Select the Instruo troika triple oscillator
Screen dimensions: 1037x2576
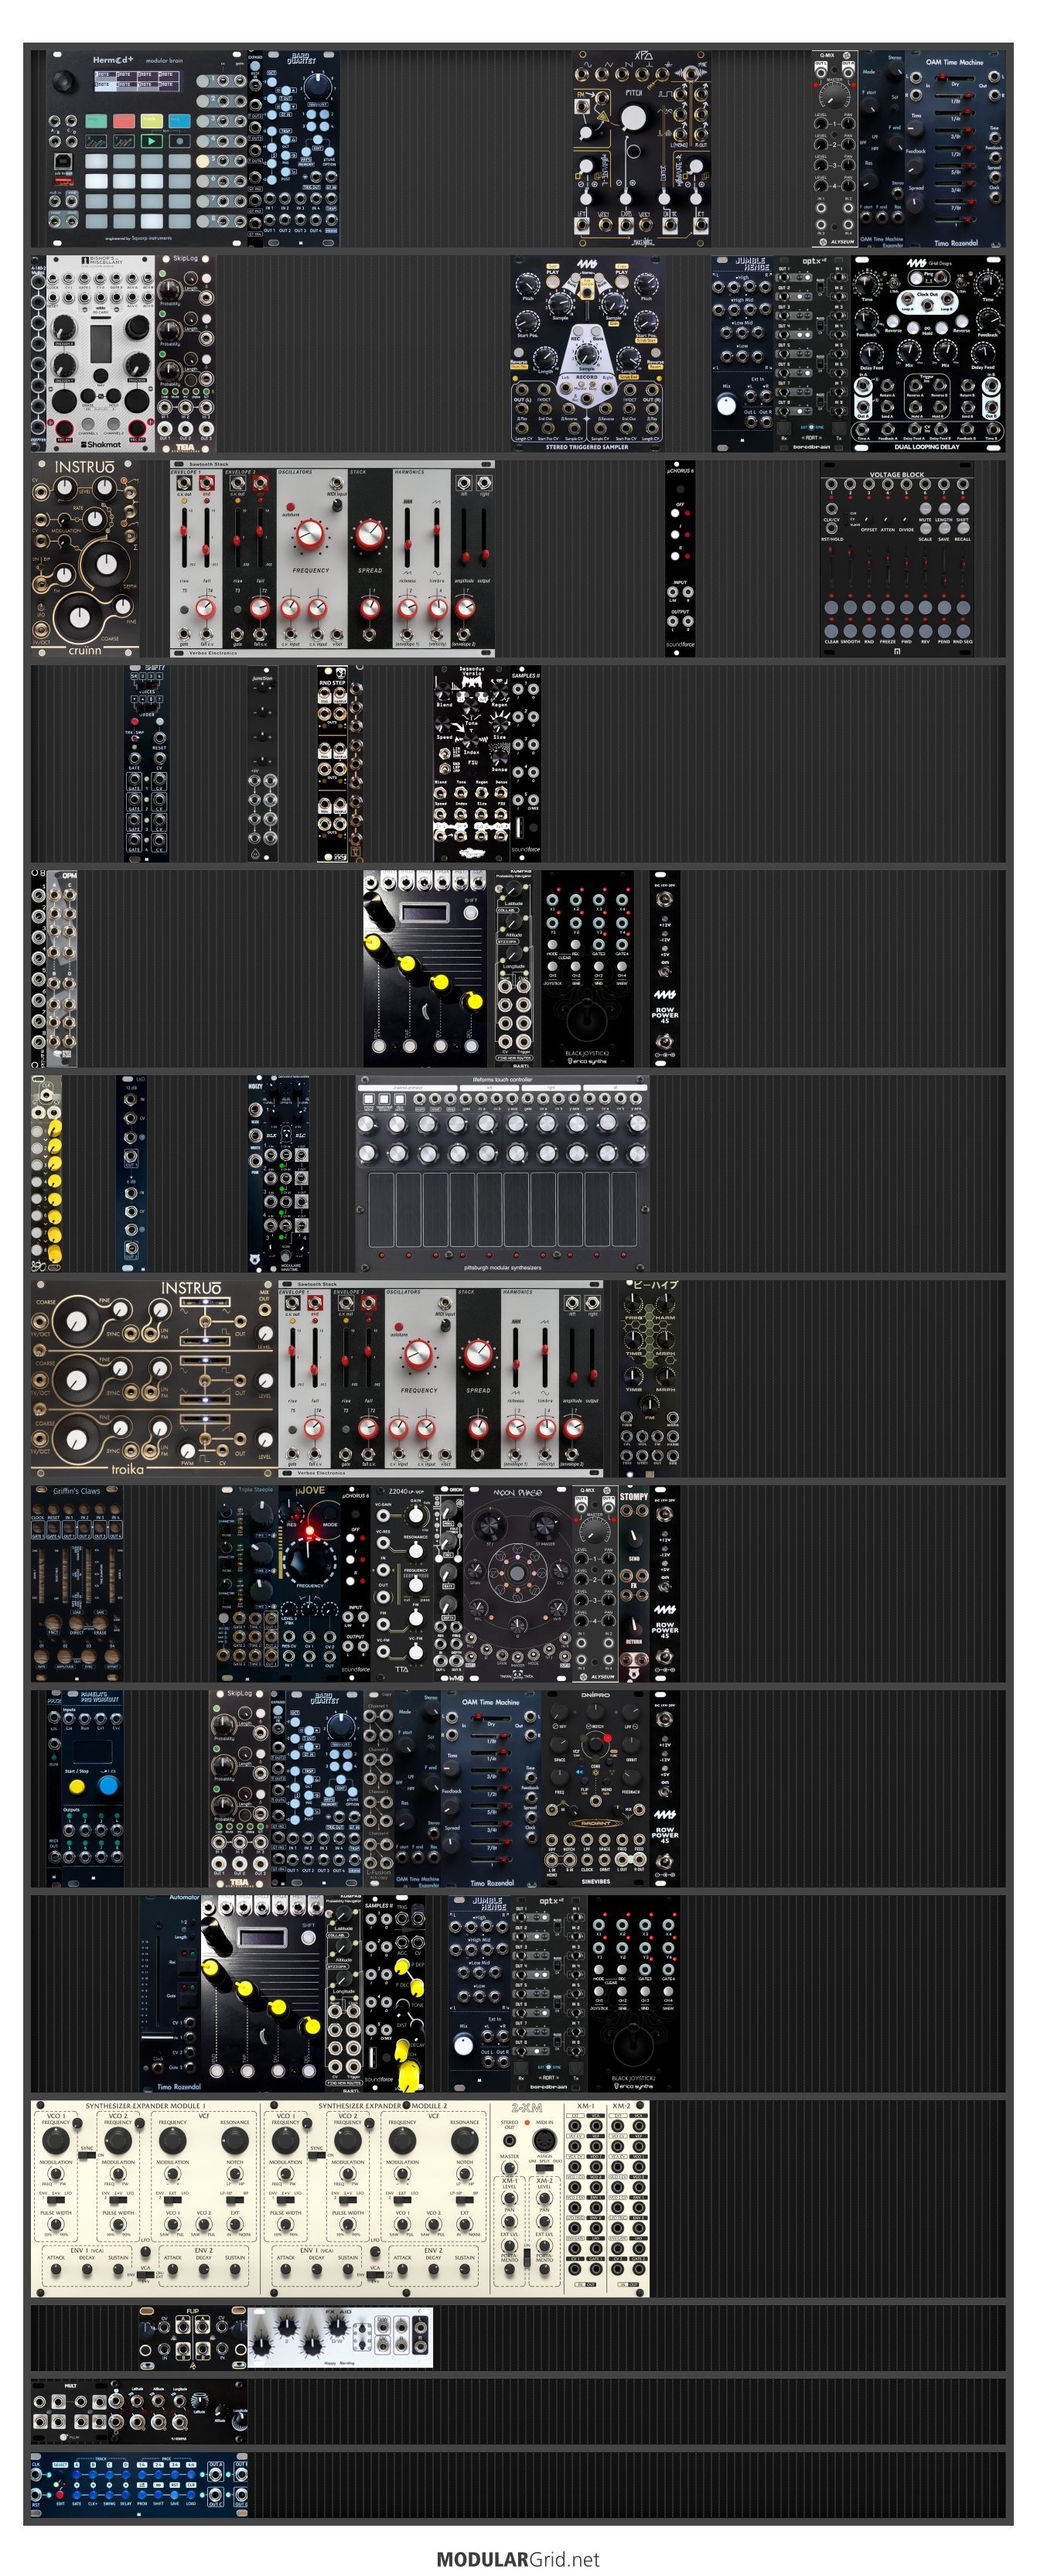[153, 1378]
